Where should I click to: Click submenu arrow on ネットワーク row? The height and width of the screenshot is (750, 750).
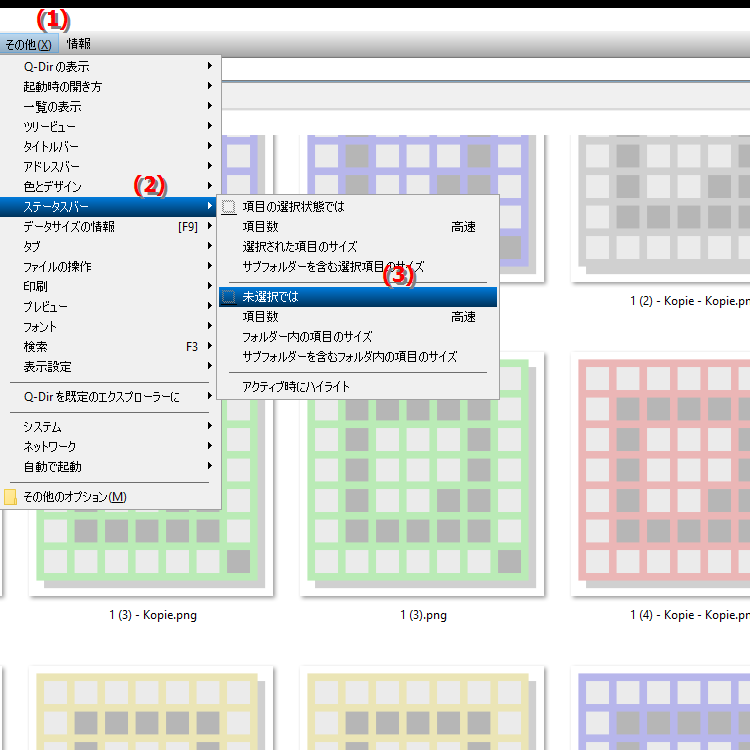tap(210, 446)
